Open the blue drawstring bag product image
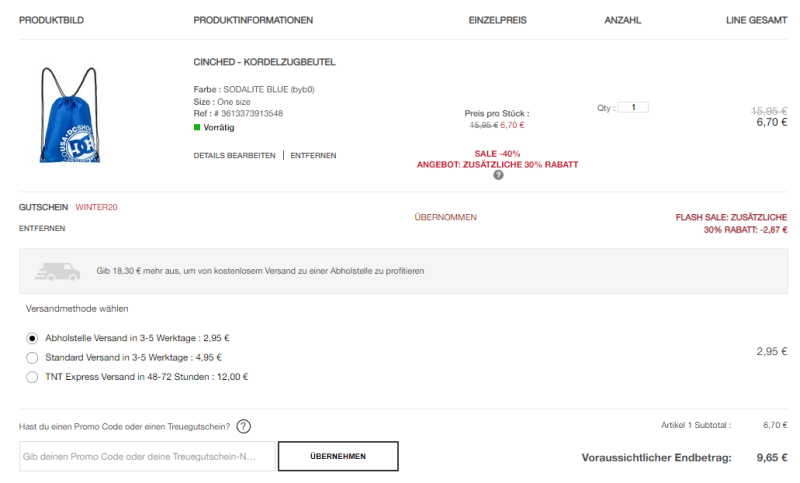Image resolution: width=800 pixels, height=483 pixels. pyautogui.click(x=69, y=115)
